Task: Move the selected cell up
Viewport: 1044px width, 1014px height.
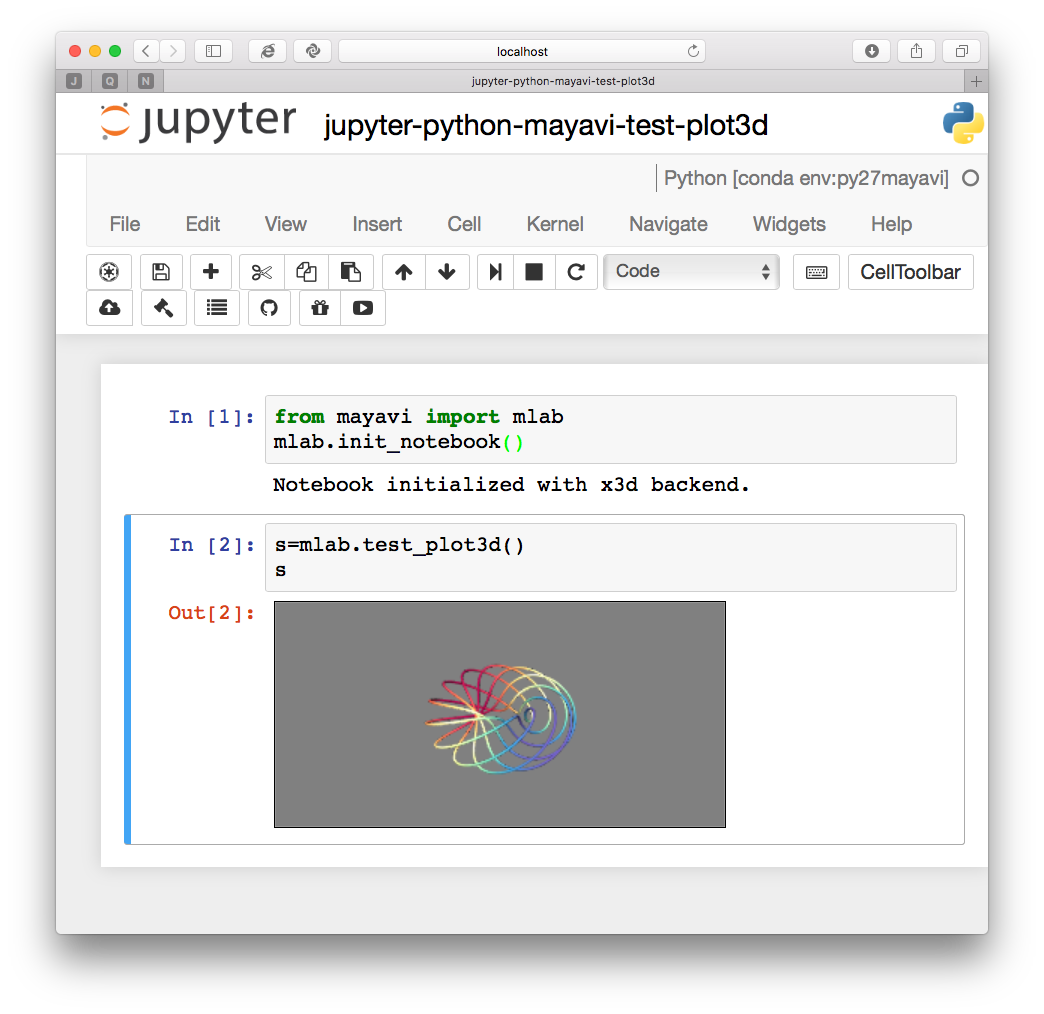Action: click(x=403, y=272)
